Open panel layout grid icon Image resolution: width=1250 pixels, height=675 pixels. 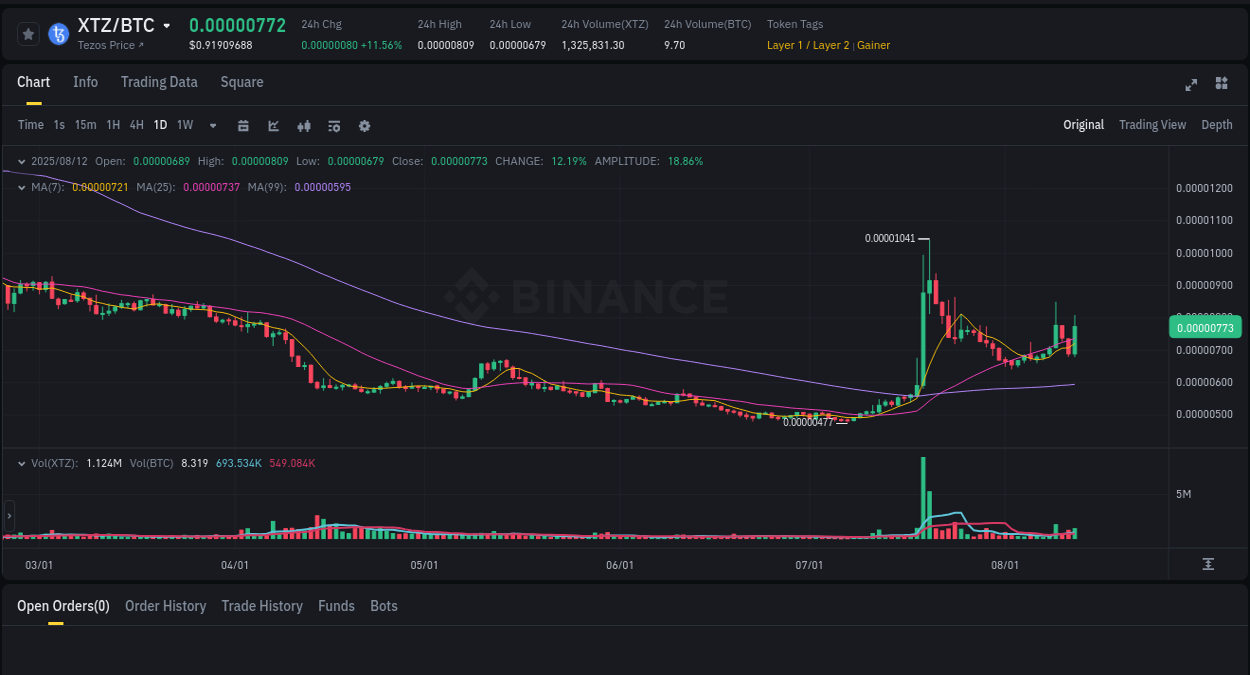[x=1221, y=85]
